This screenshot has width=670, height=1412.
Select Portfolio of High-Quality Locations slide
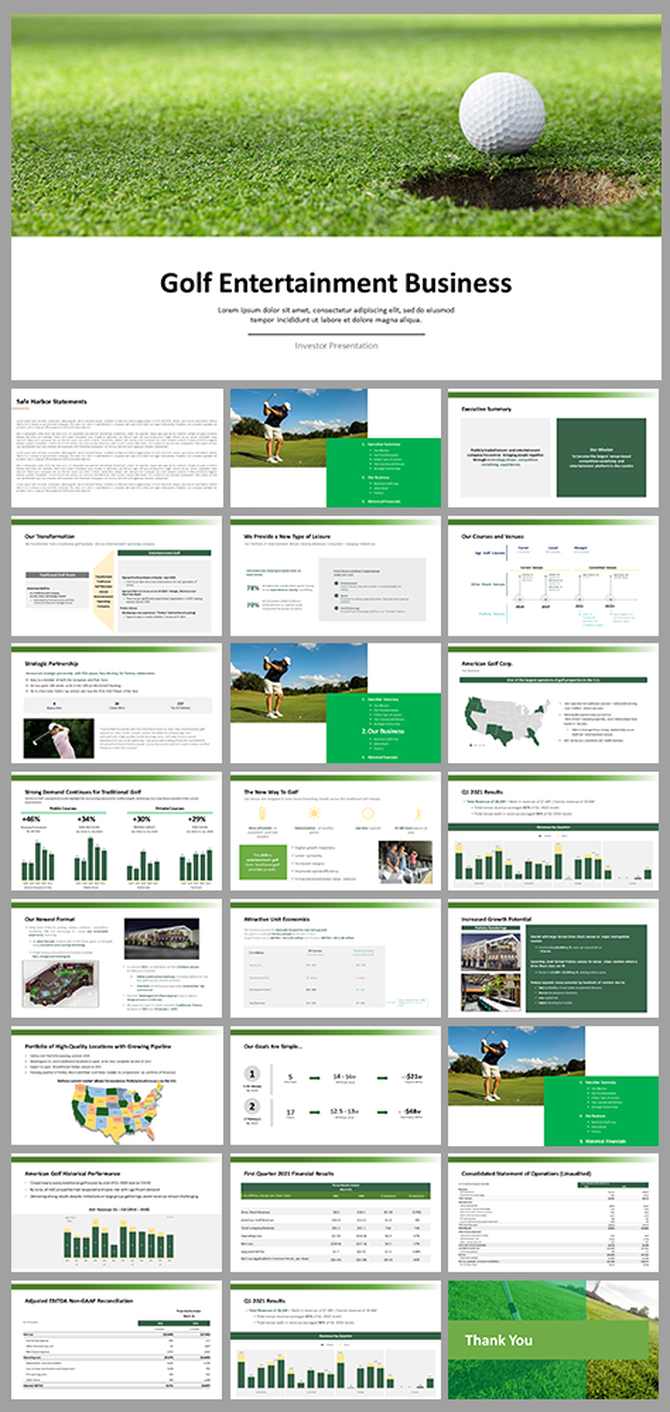click(117, 1086)
